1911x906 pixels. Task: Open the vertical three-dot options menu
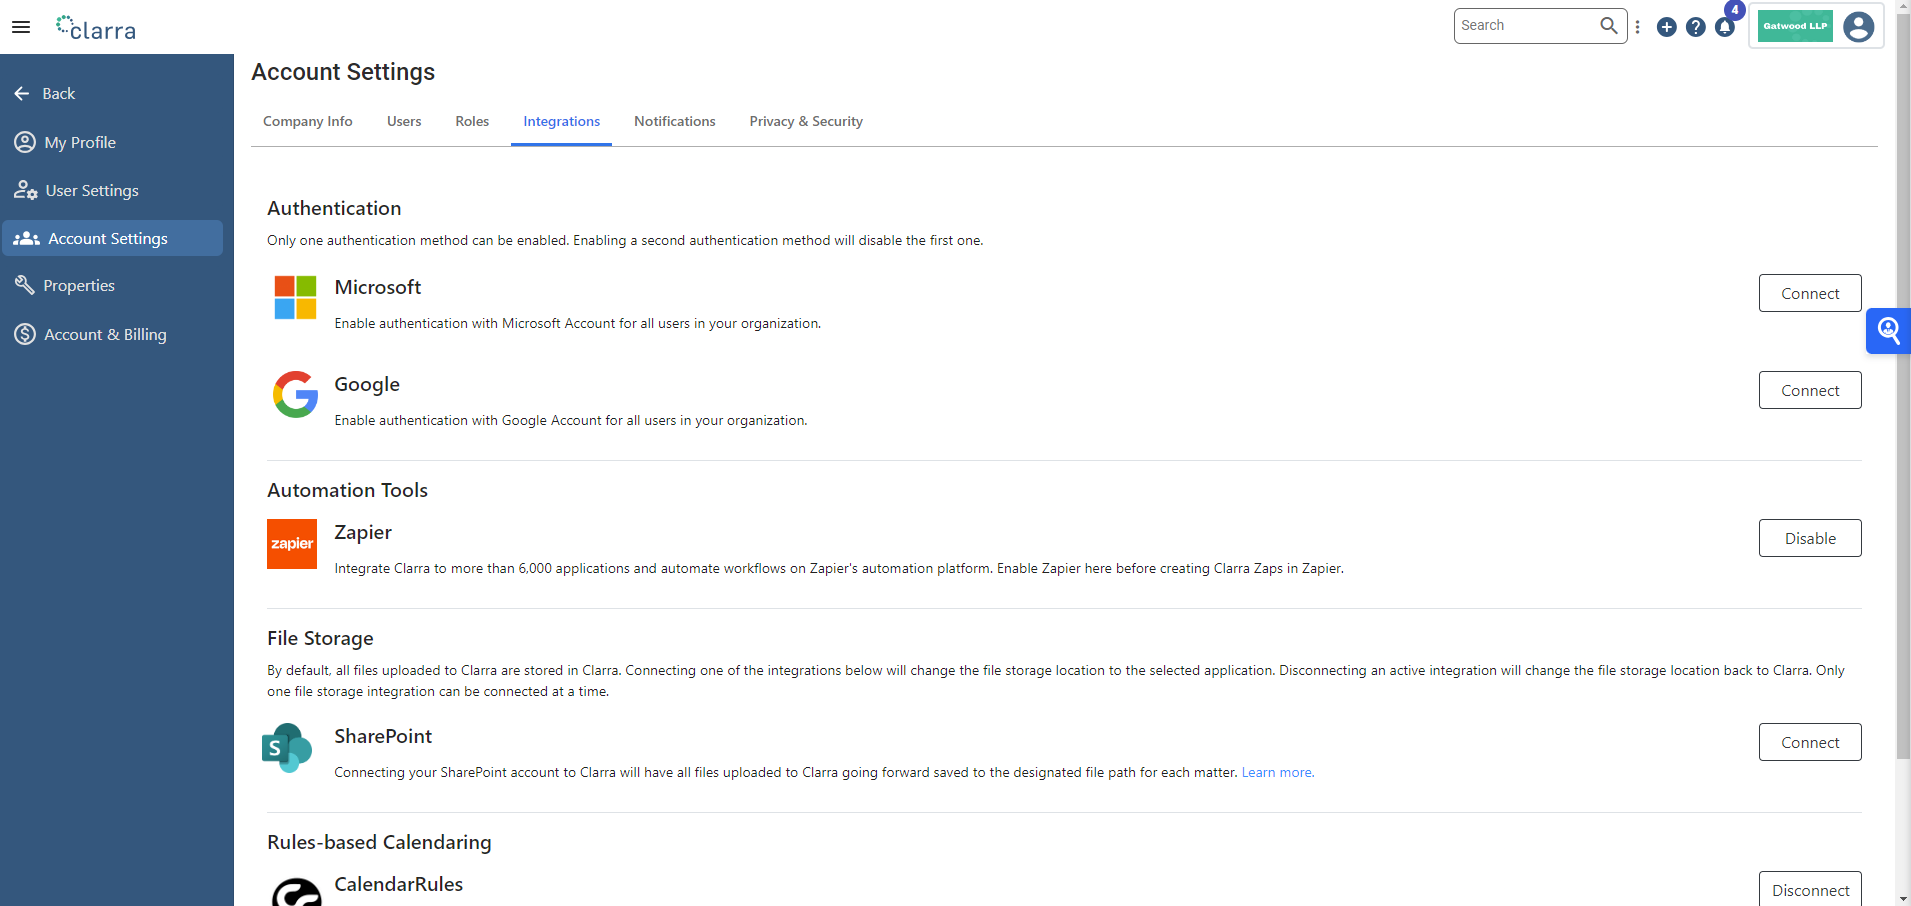tap(1637, 27)
